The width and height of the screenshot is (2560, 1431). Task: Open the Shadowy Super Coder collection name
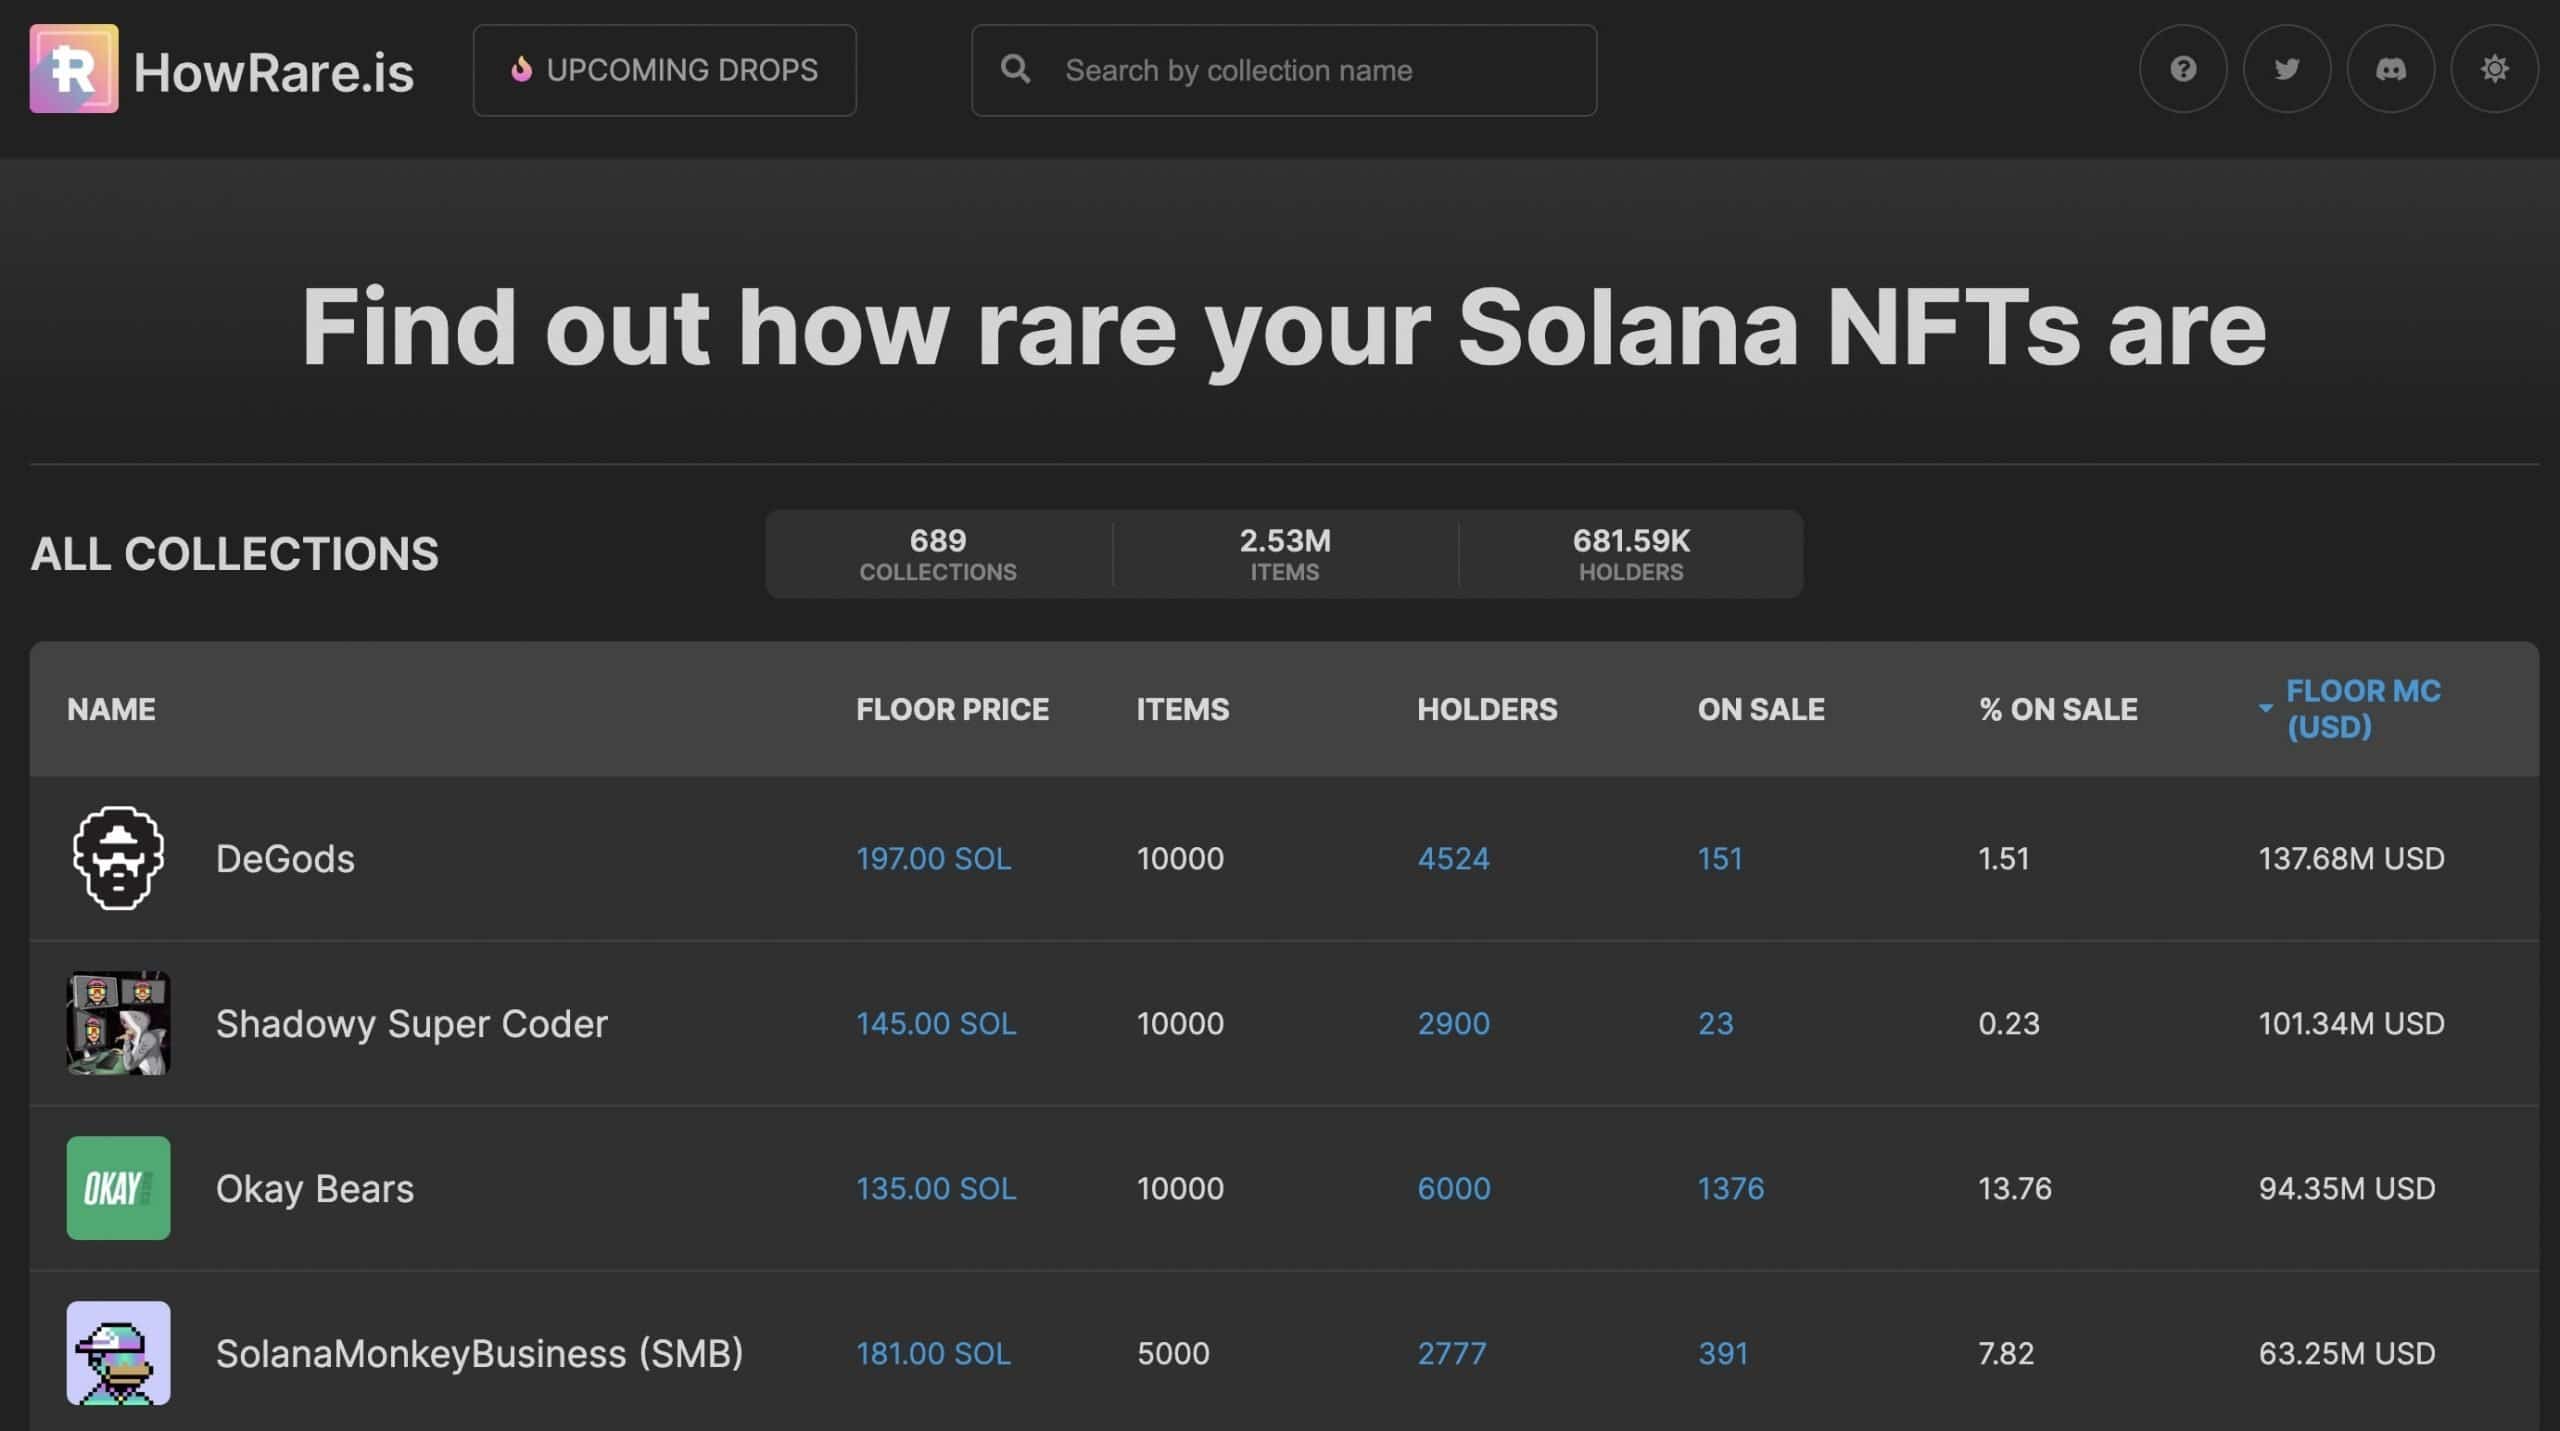pyautogui.click(x=412, y=1024)
